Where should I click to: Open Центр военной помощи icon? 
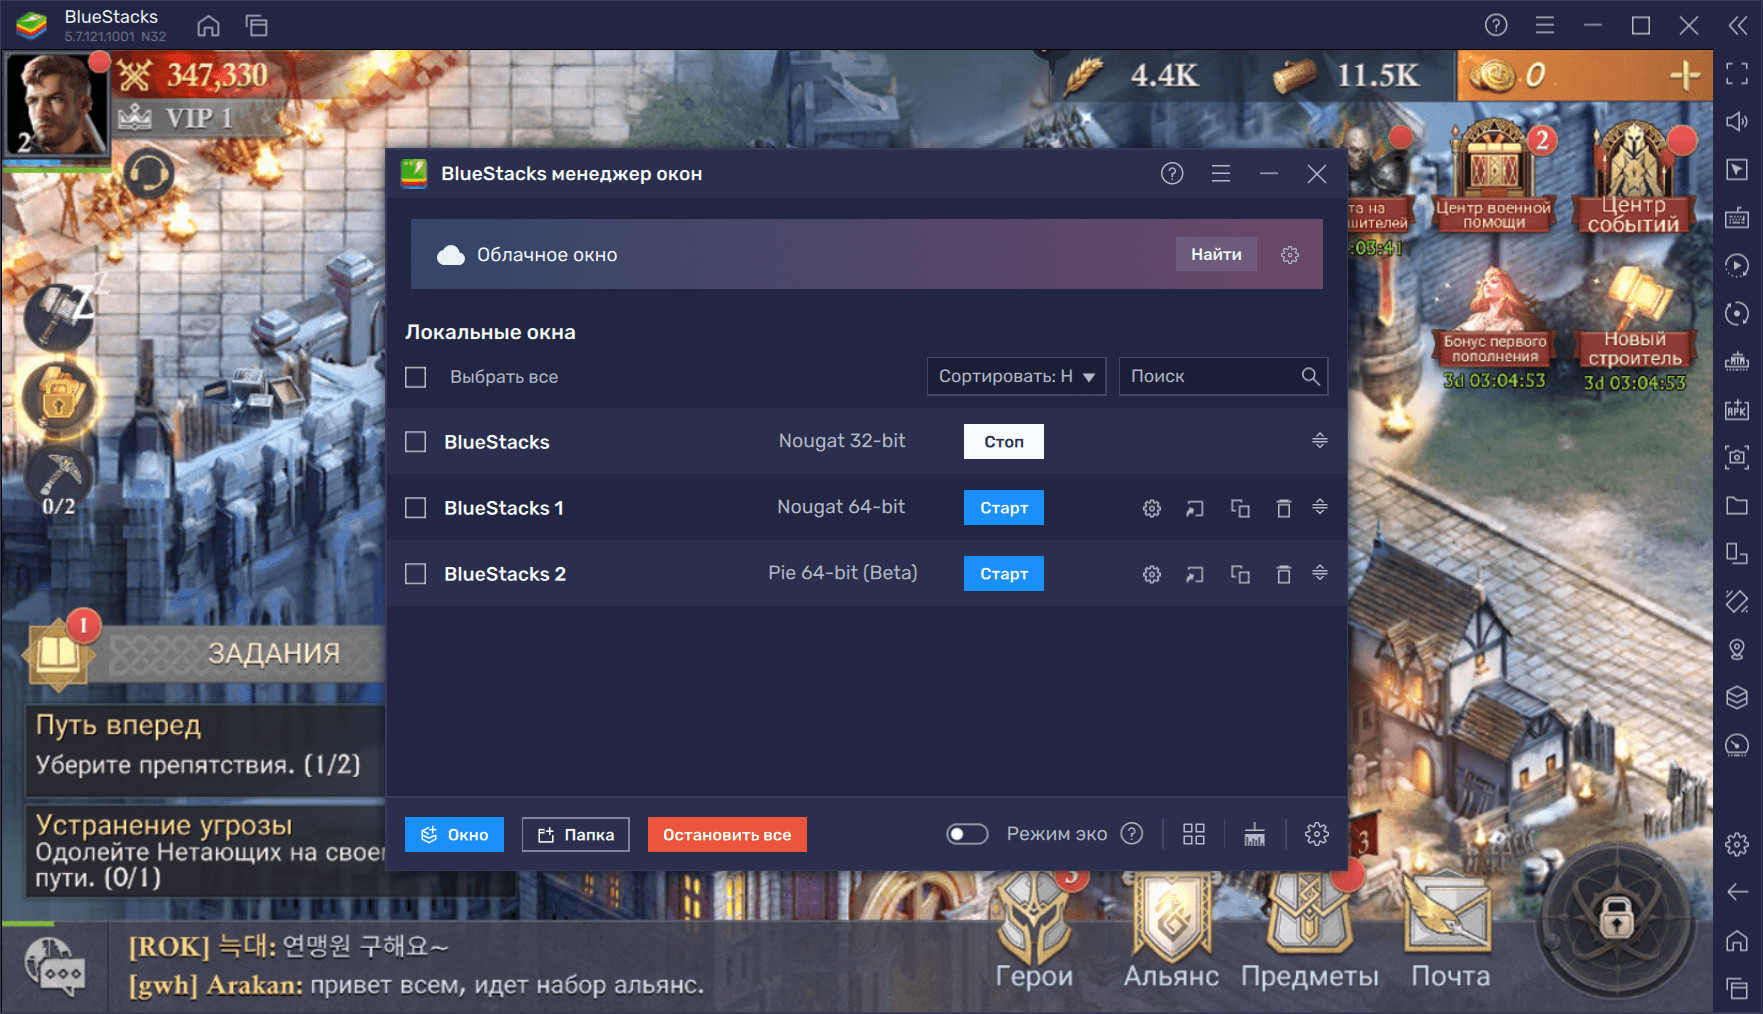tap(1494, 176)
